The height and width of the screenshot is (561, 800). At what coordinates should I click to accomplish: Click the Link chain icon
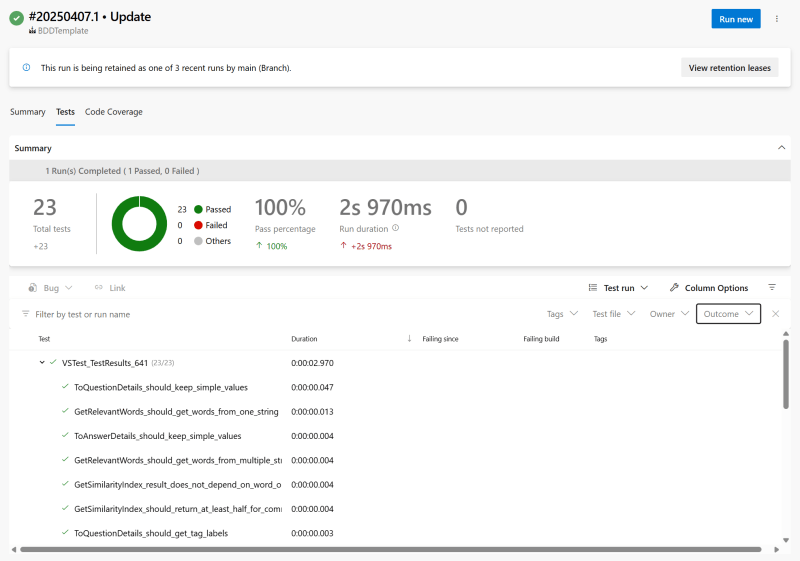point(98,288)
